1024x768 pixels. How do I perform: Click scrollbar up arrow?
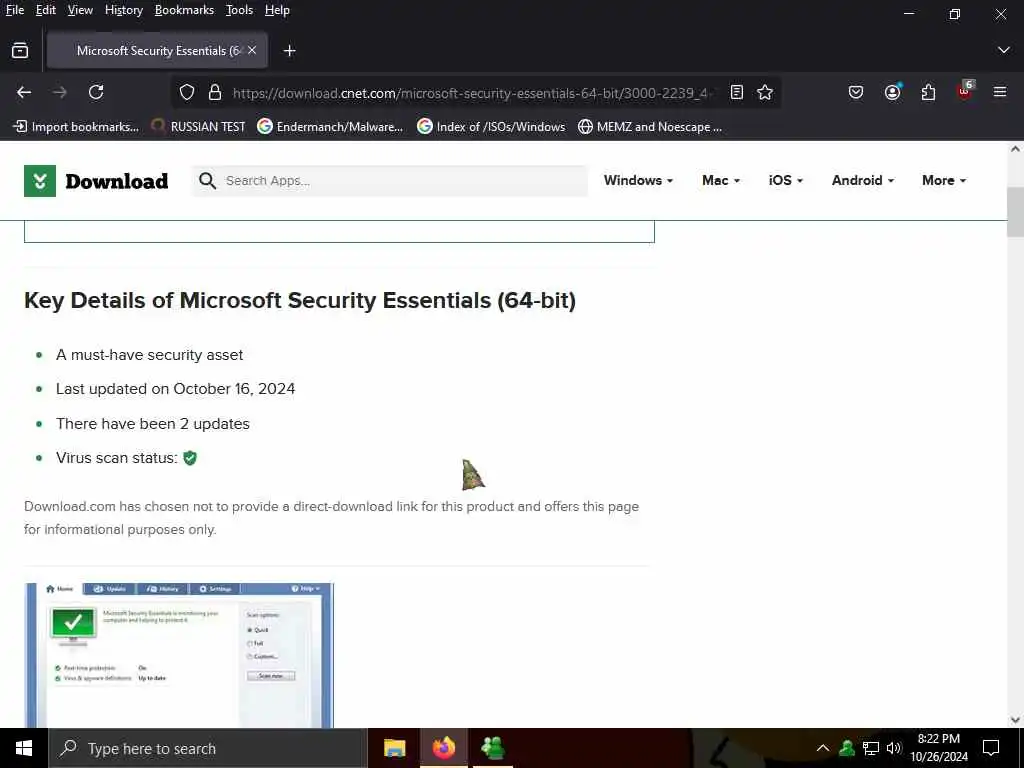(x=1016, y=149)
